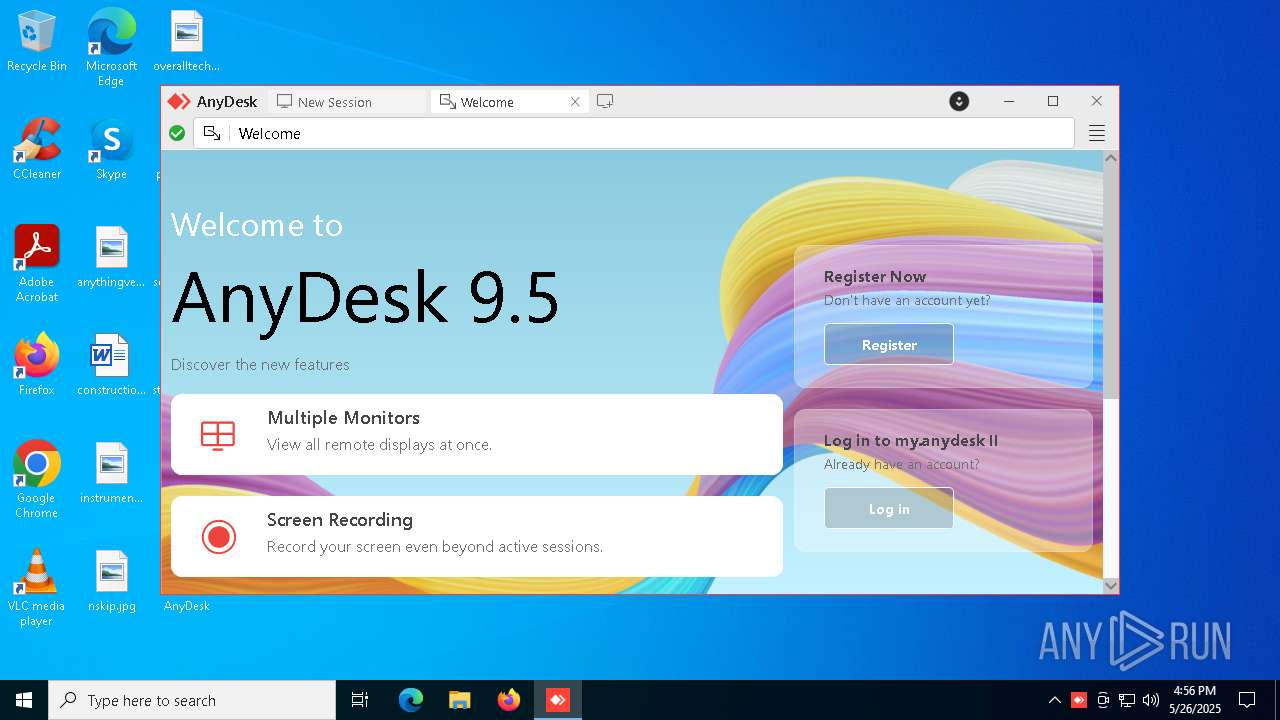Select the VLC media player shortcut
Image resolution: width=1280 pixels, height=720 pixels.
[x=37, y=587]
